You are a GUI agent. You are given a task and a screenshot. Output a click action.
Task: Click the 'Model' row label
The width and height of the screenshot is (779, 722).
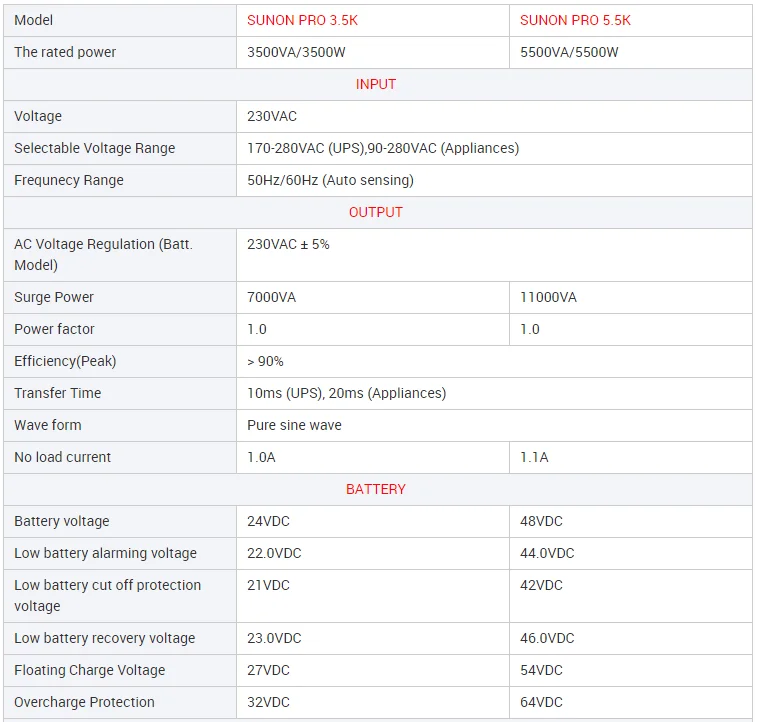[33, 20]
